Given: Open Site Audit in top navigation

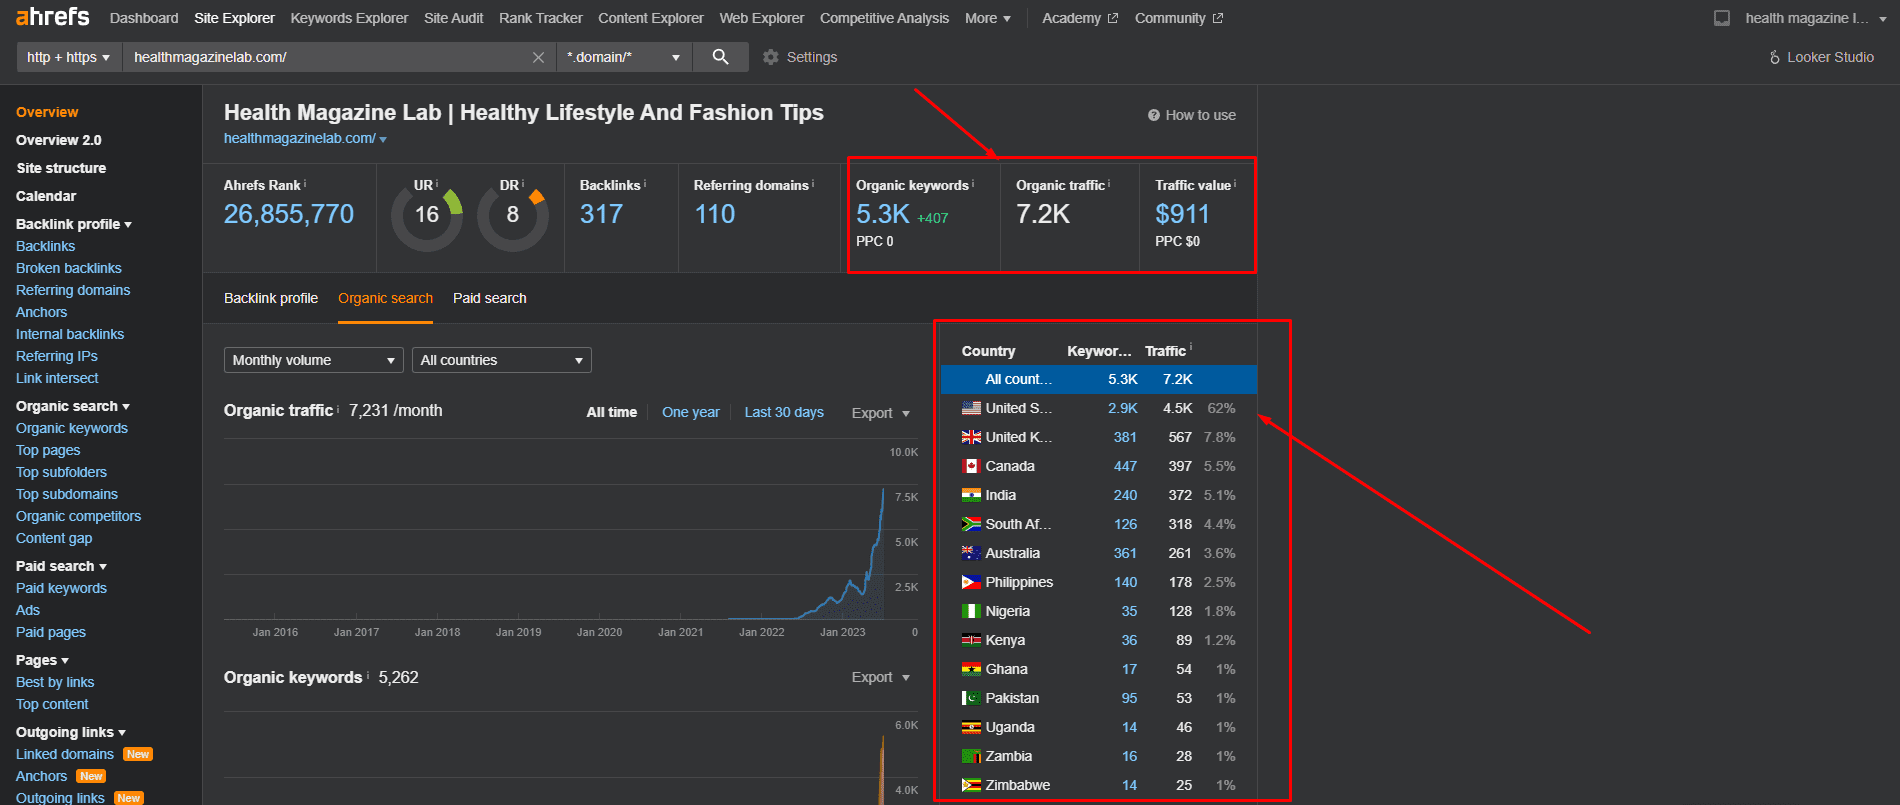Looking at the screenshot, I should point(454,18).
